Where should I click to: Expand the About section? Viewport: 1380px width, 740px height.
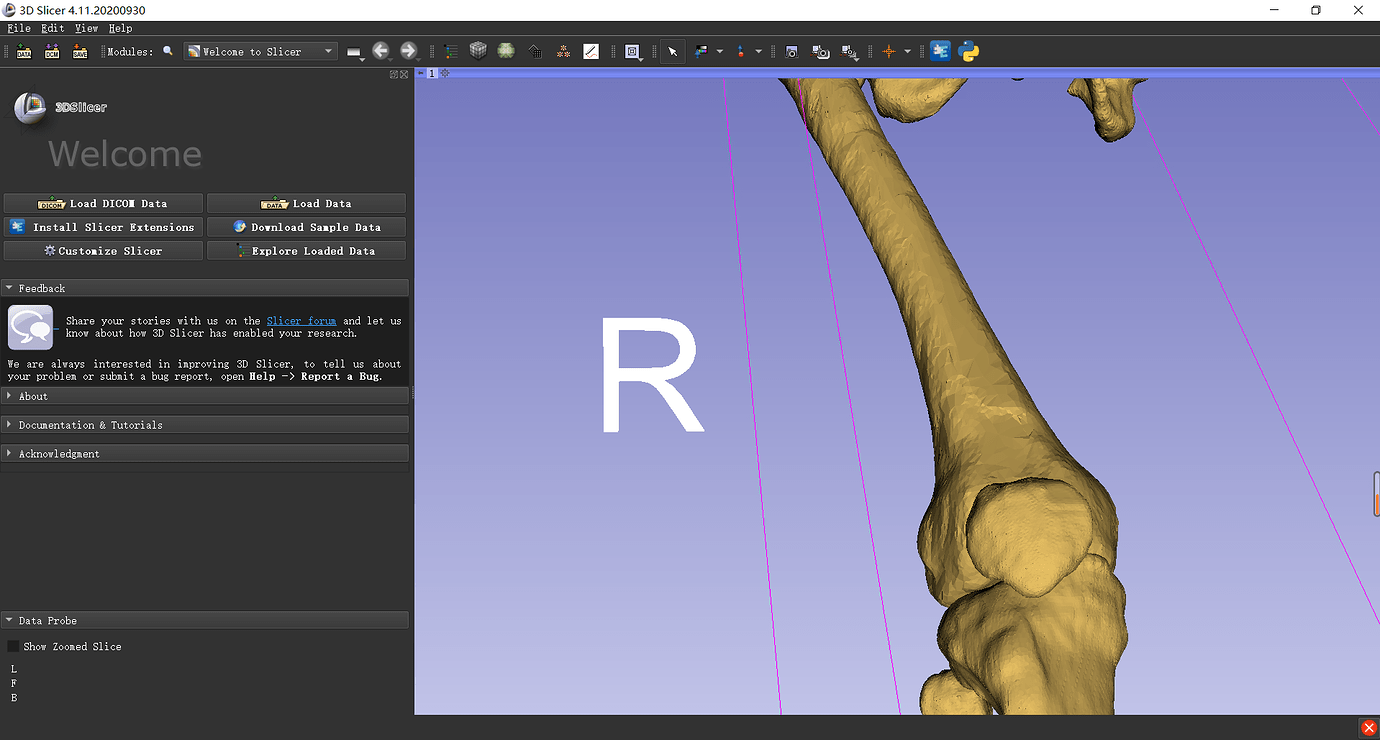(33, 396)
